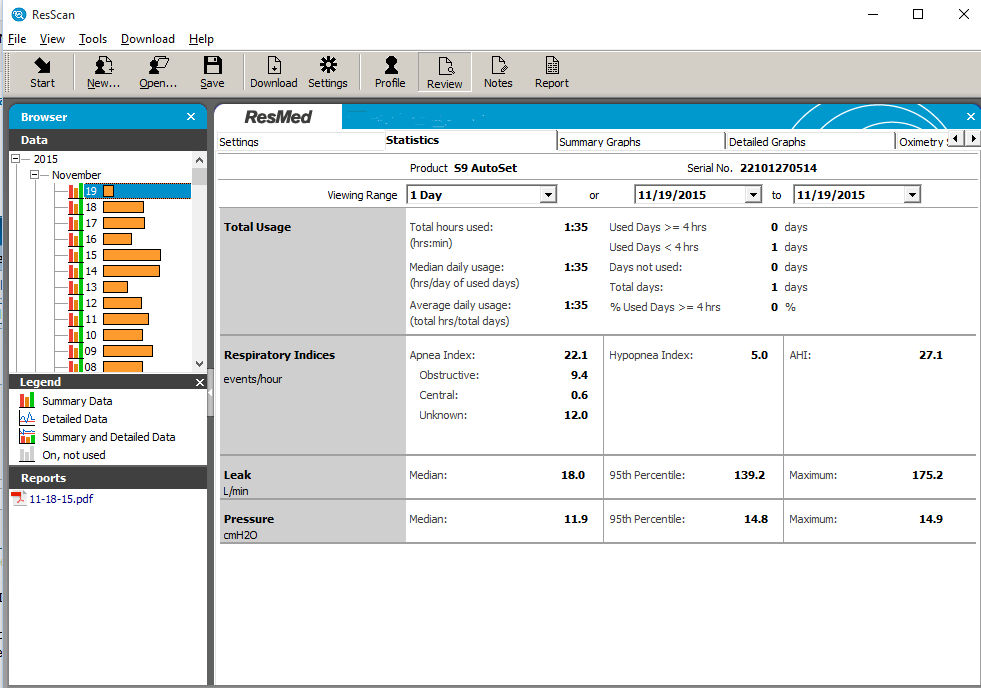The width and height of the screenshot is (981, 688).
Task: Click the AHI value 27.1
Action: point(930,355)
